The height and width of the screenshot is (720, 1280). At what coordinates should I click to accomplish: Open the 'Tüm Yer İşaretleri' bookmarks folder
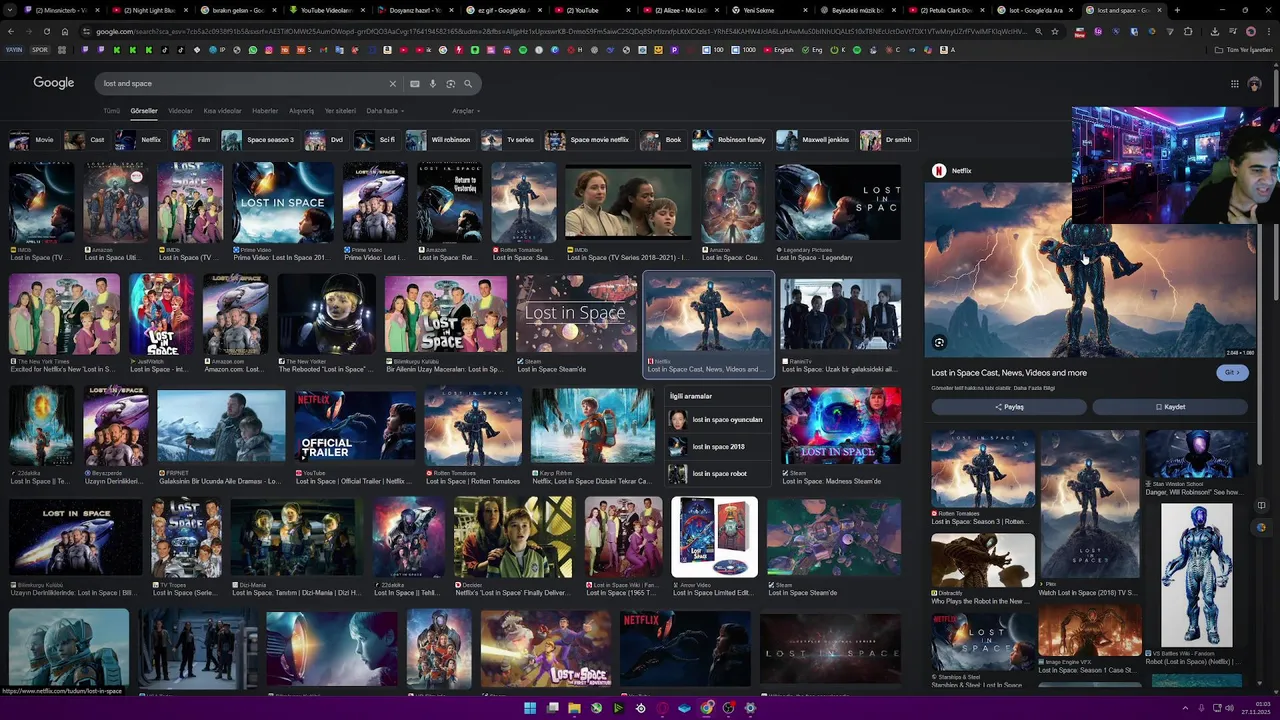[1245, 50]
